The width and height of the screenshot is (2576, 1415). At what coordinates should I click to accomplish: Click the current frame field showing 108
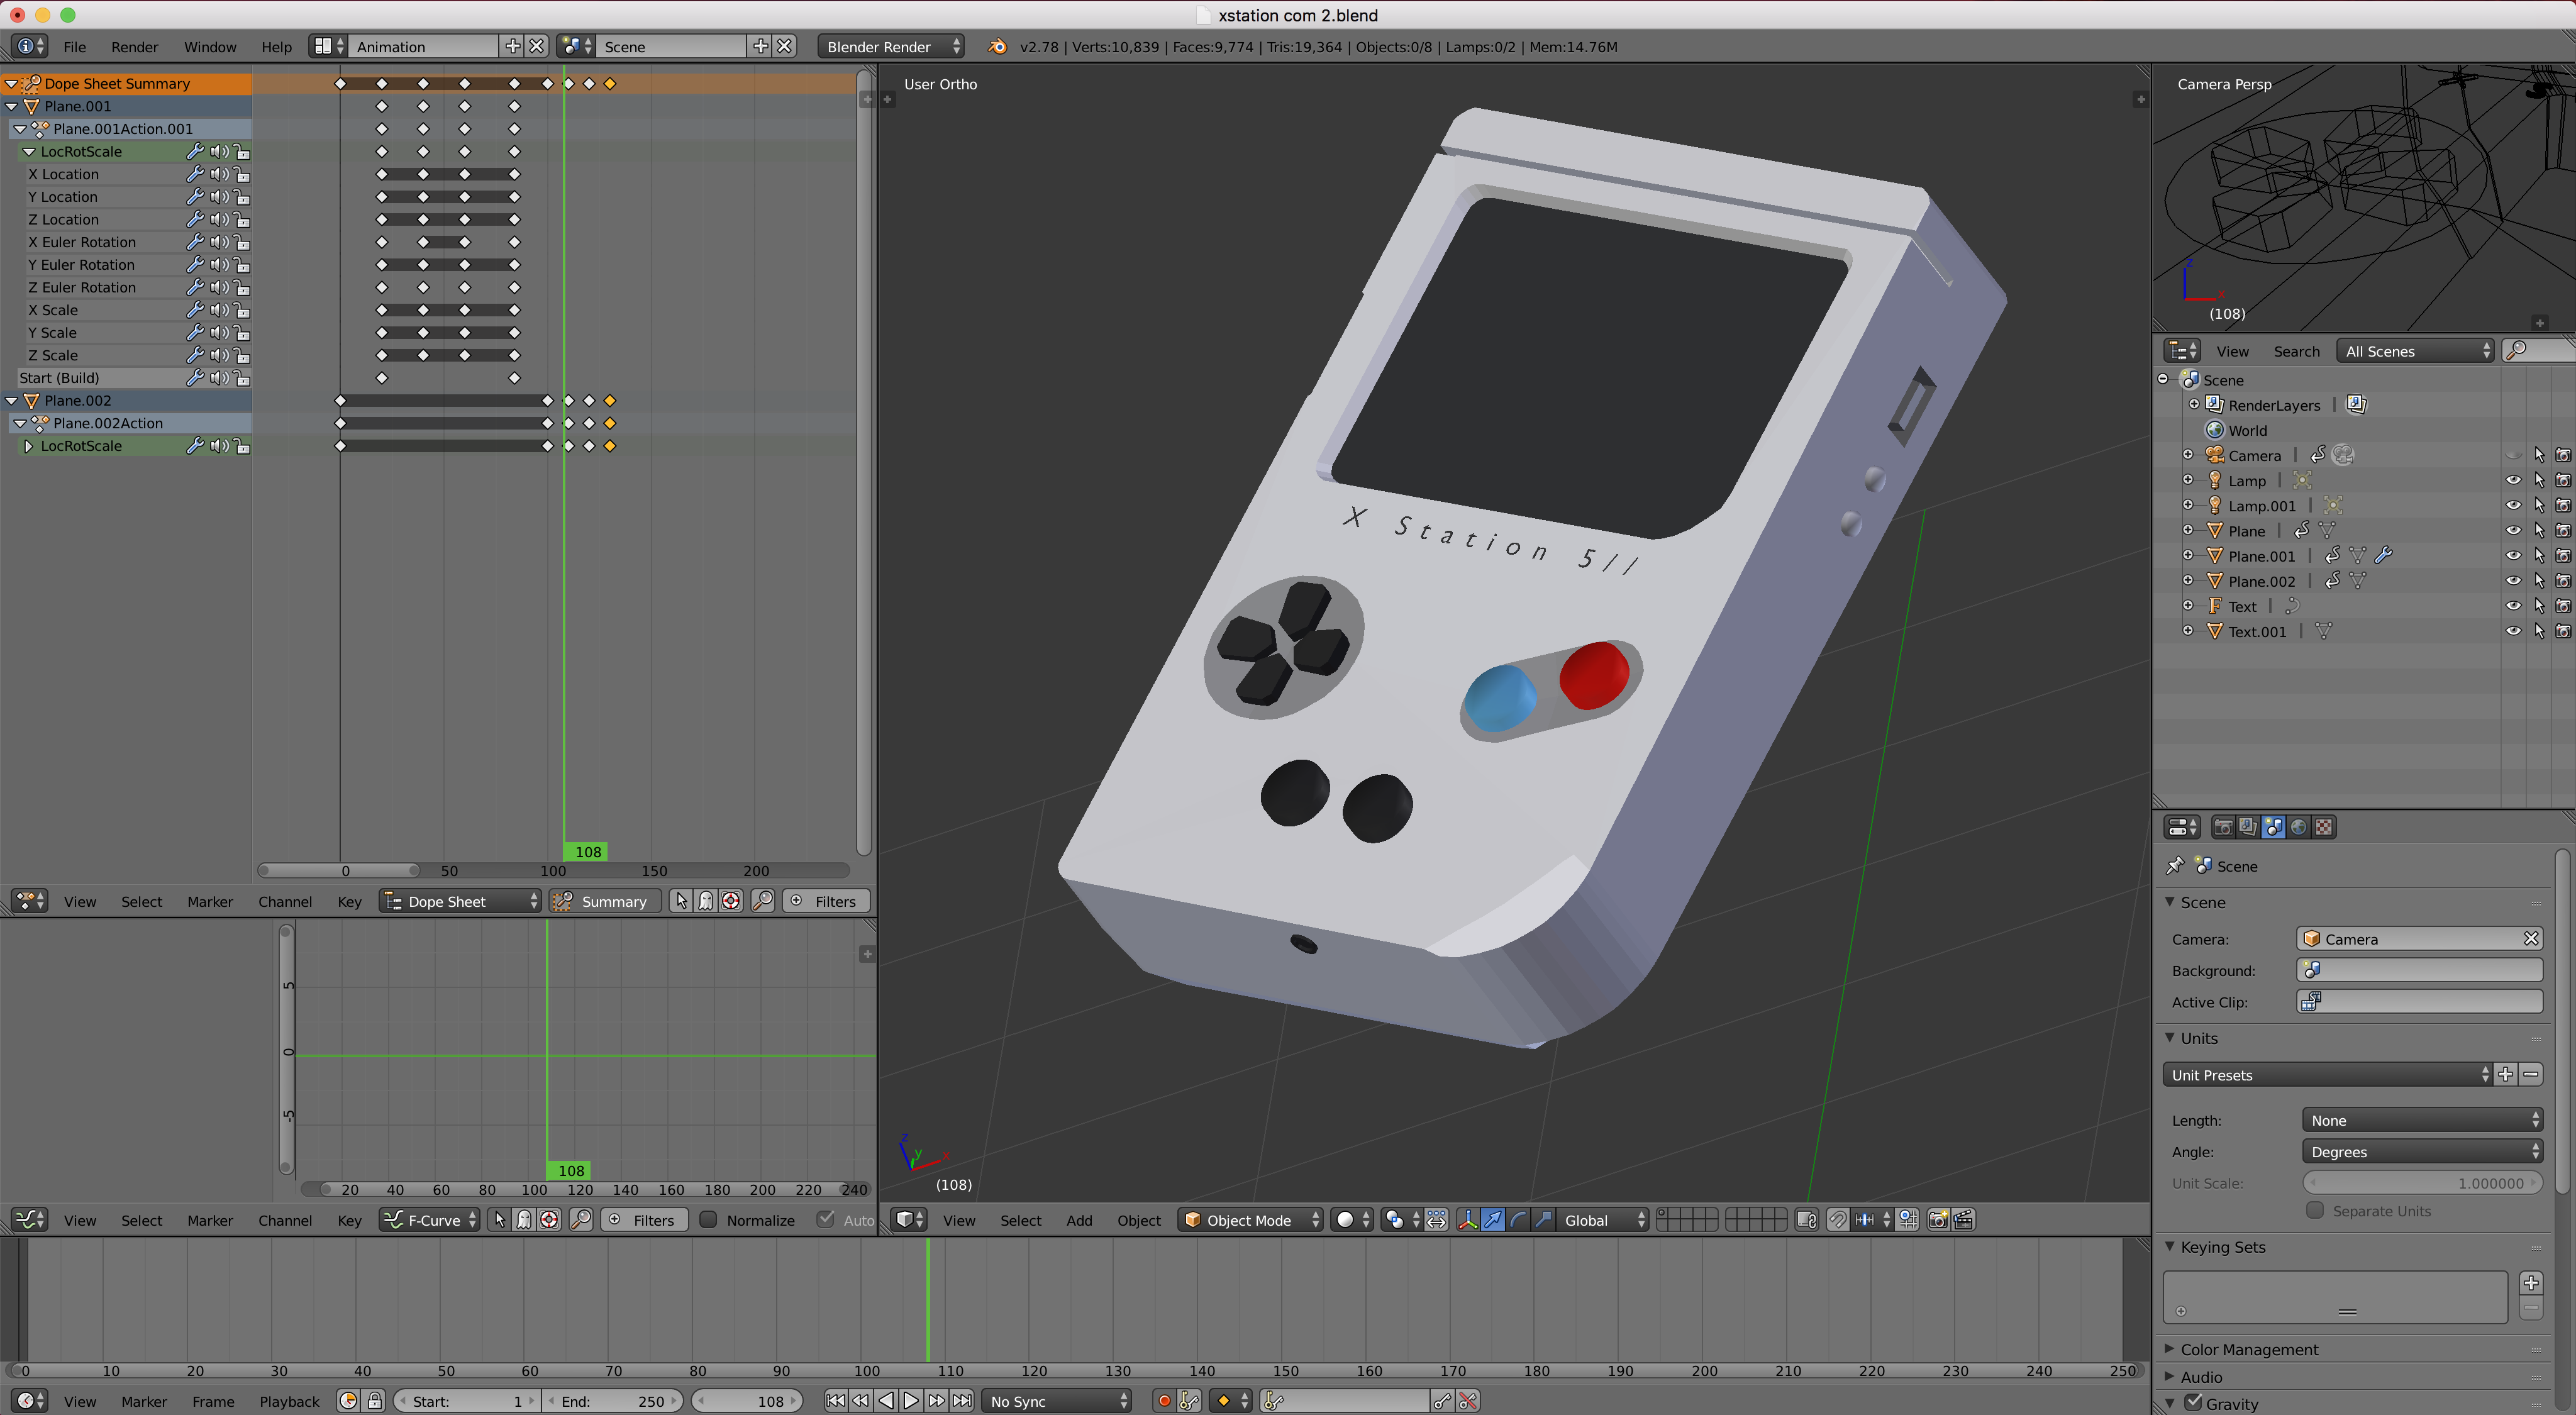[747, 1401]
